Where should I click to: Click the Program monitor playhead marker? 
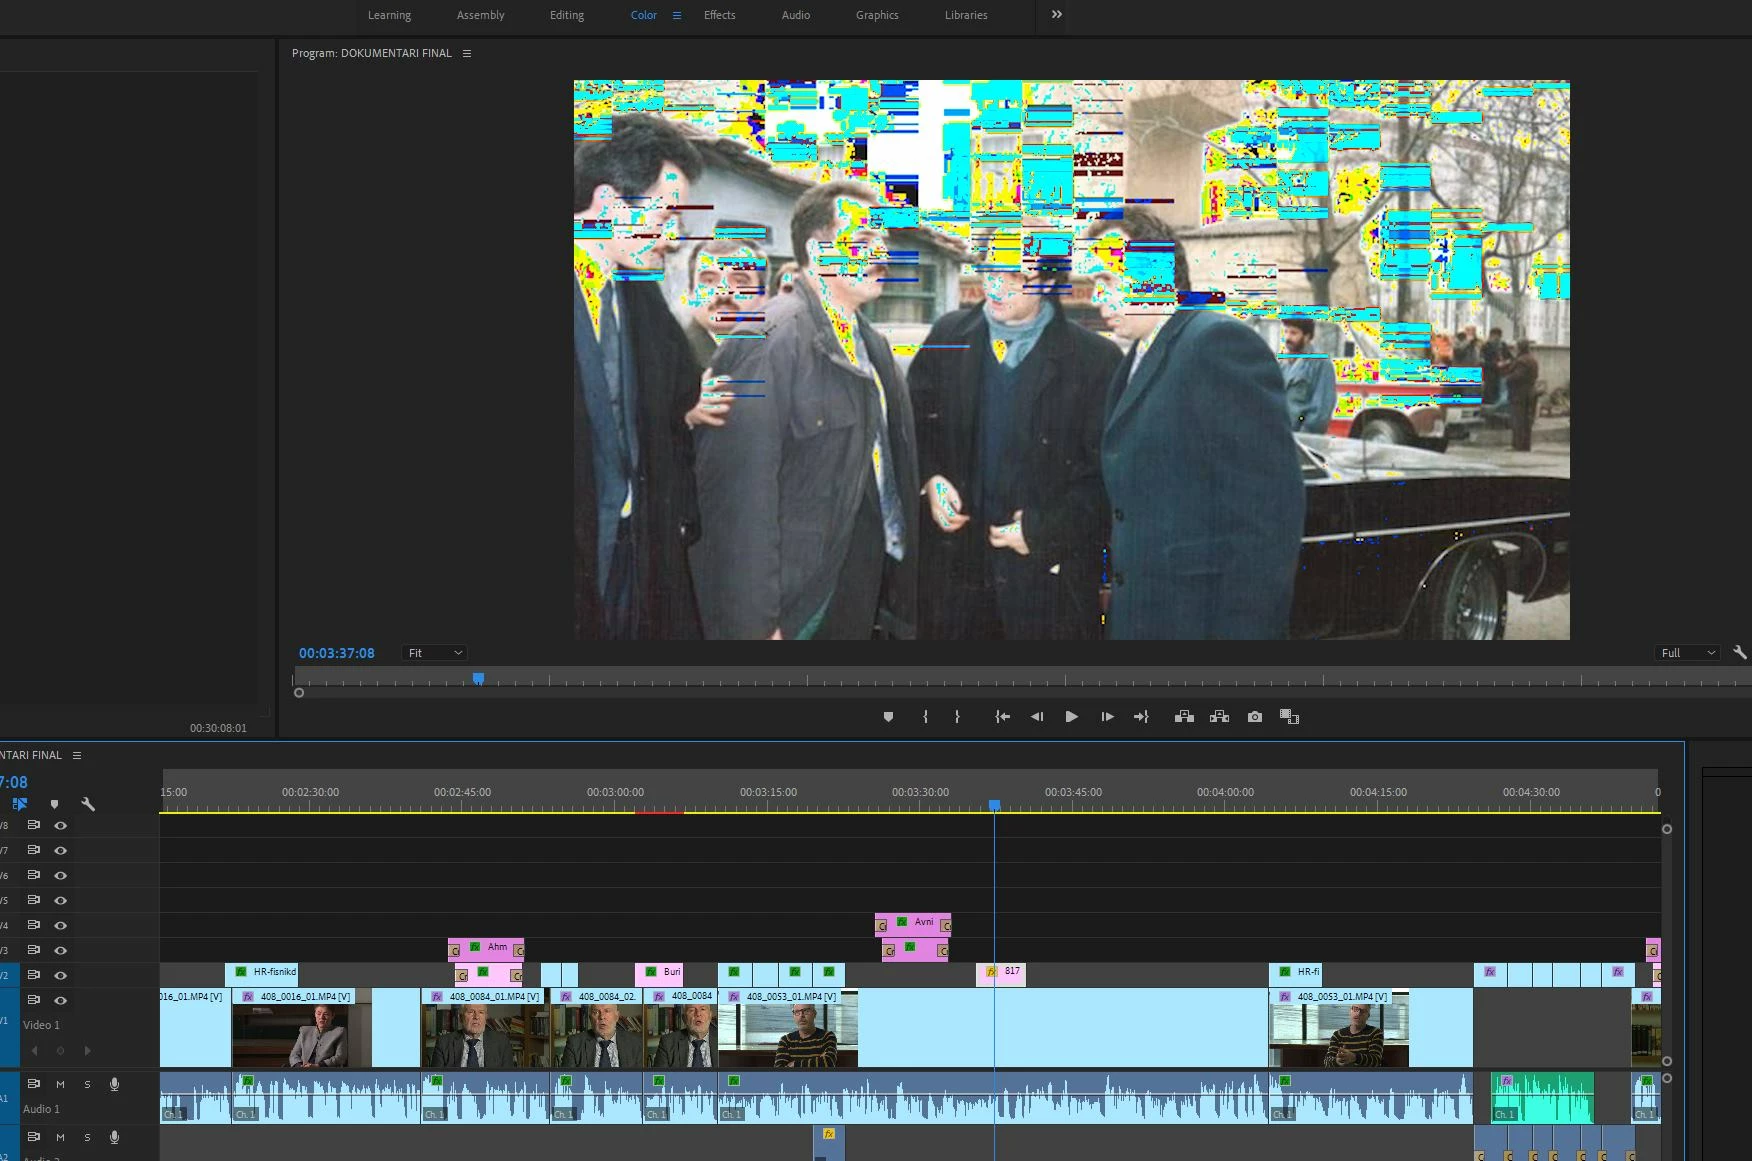point(478,679)
